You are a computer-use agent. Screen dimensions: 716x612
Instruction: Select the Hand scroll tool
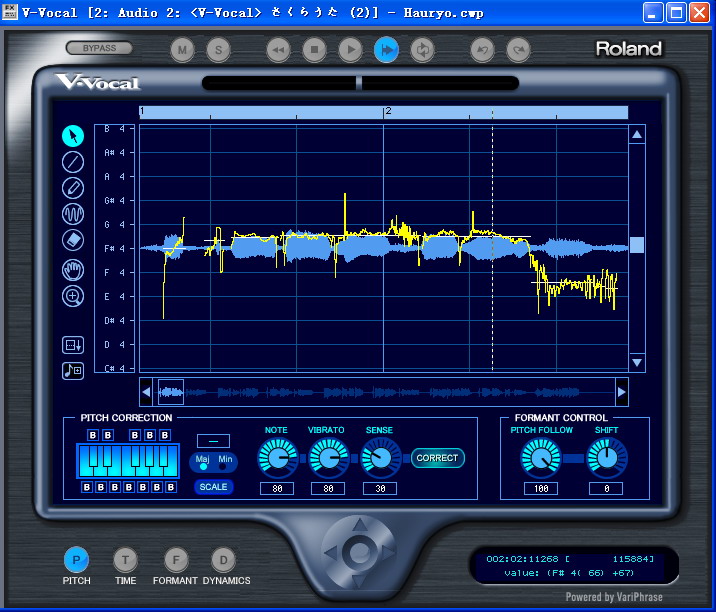pos(73,270)
